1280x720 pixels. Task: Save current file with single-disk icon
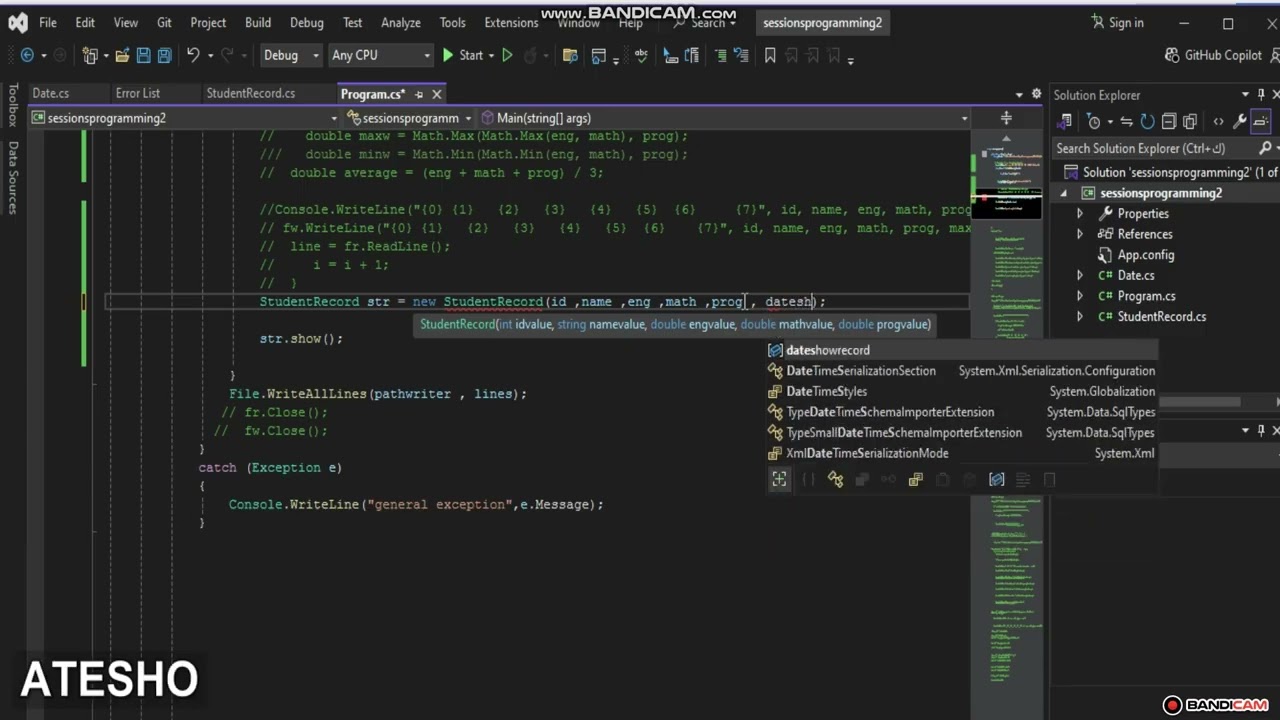click(143, 56)
